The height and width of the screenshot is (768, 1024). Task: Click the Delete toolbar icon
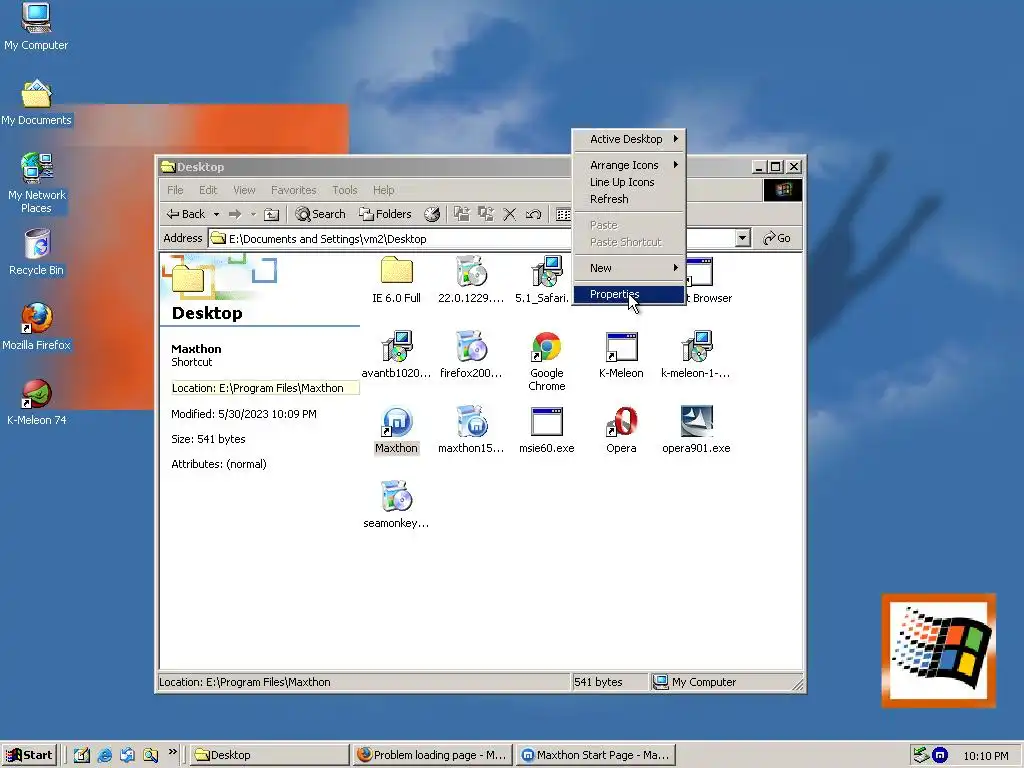pos(510,214)
